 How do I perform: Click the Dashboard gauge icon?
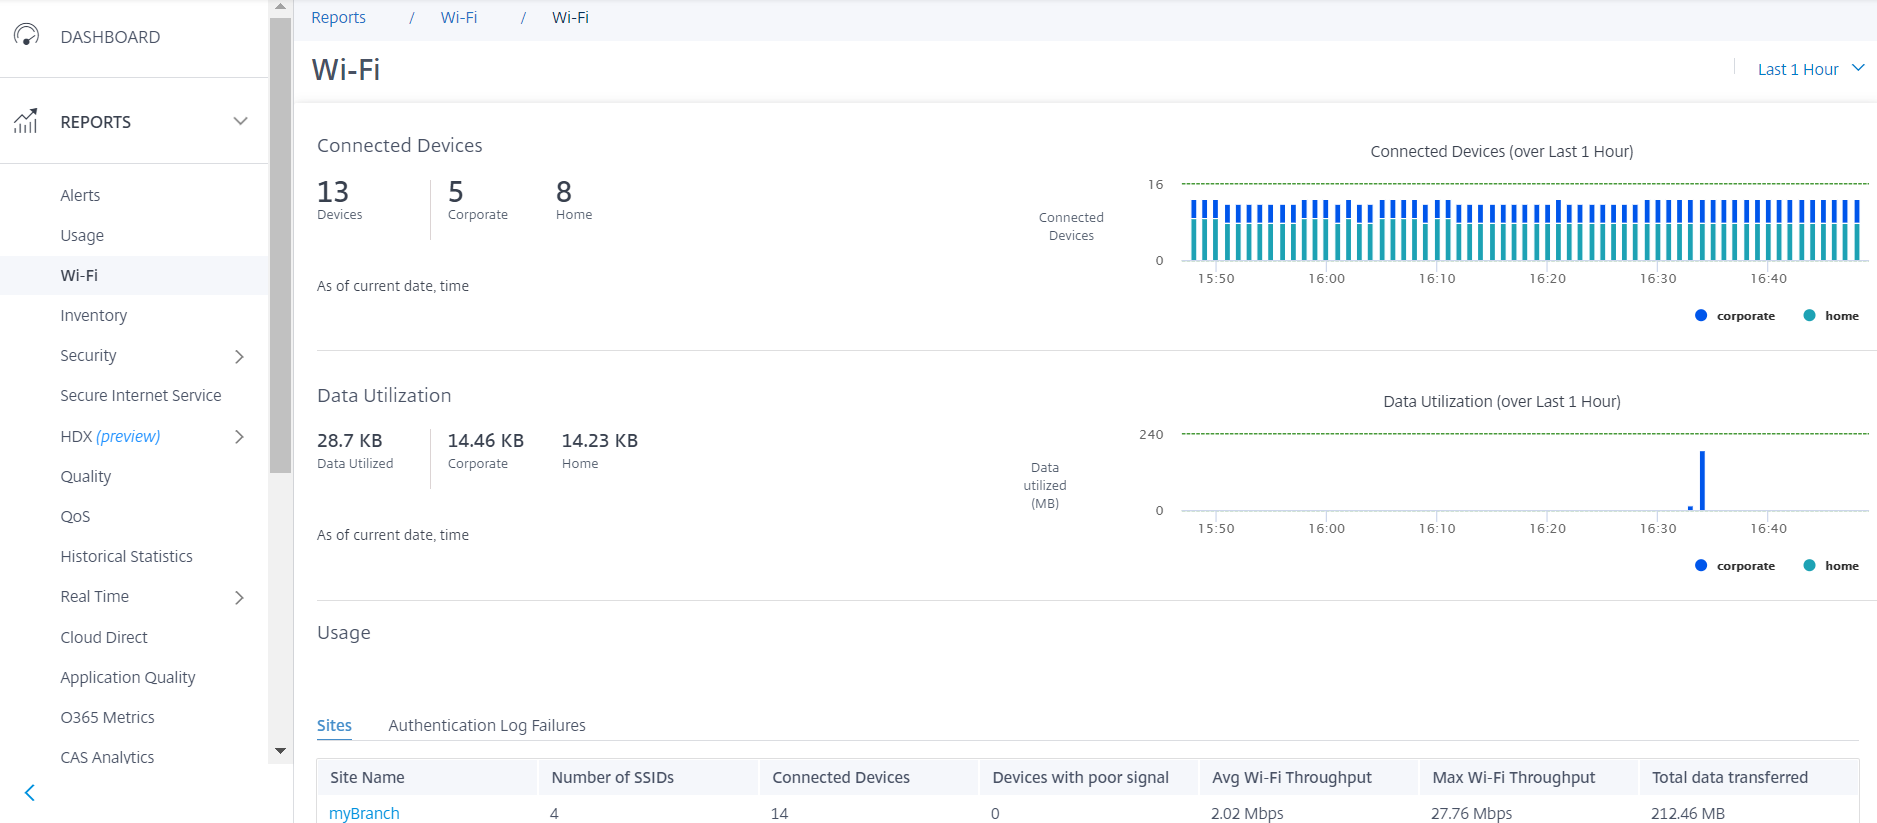26,36
